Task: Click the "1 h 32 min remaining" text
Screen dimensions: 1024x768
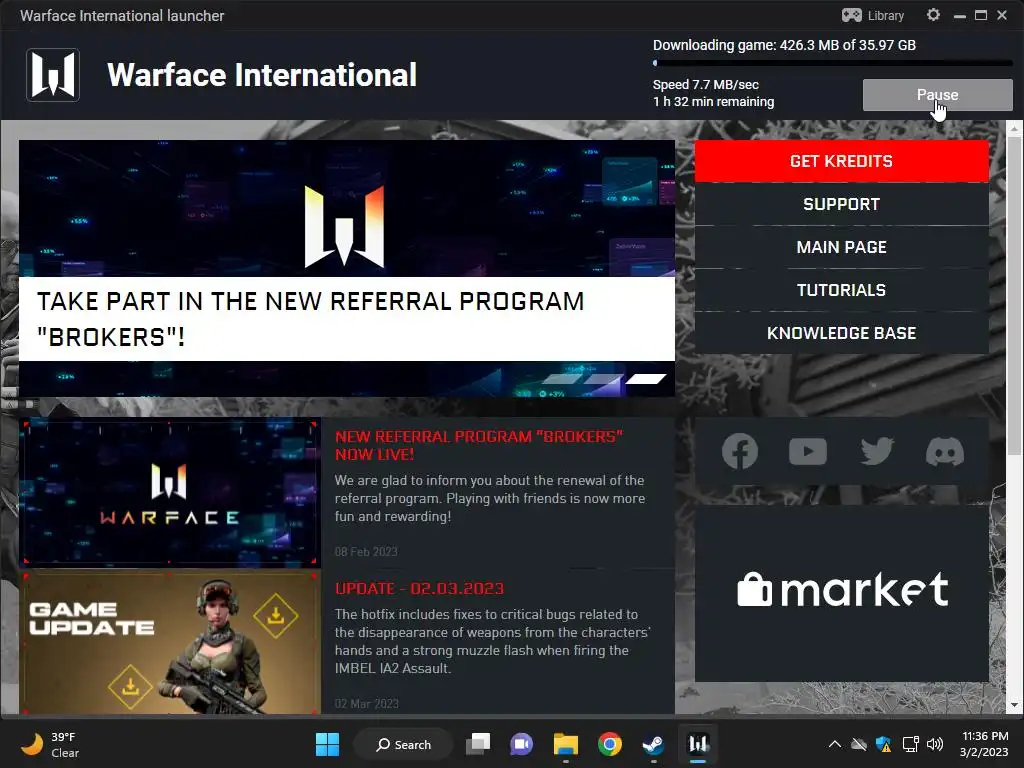Action: 714,101
